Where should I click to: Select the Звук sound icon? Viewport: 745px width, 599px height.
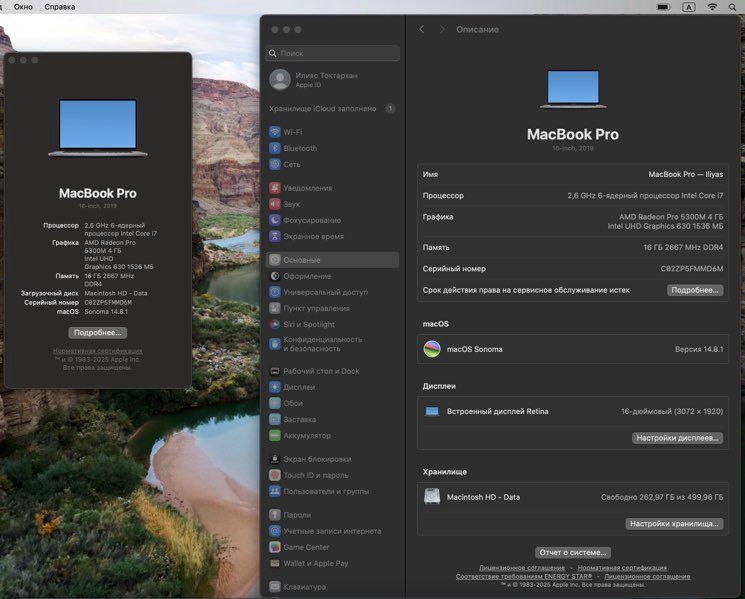click(x=275, y=204)
